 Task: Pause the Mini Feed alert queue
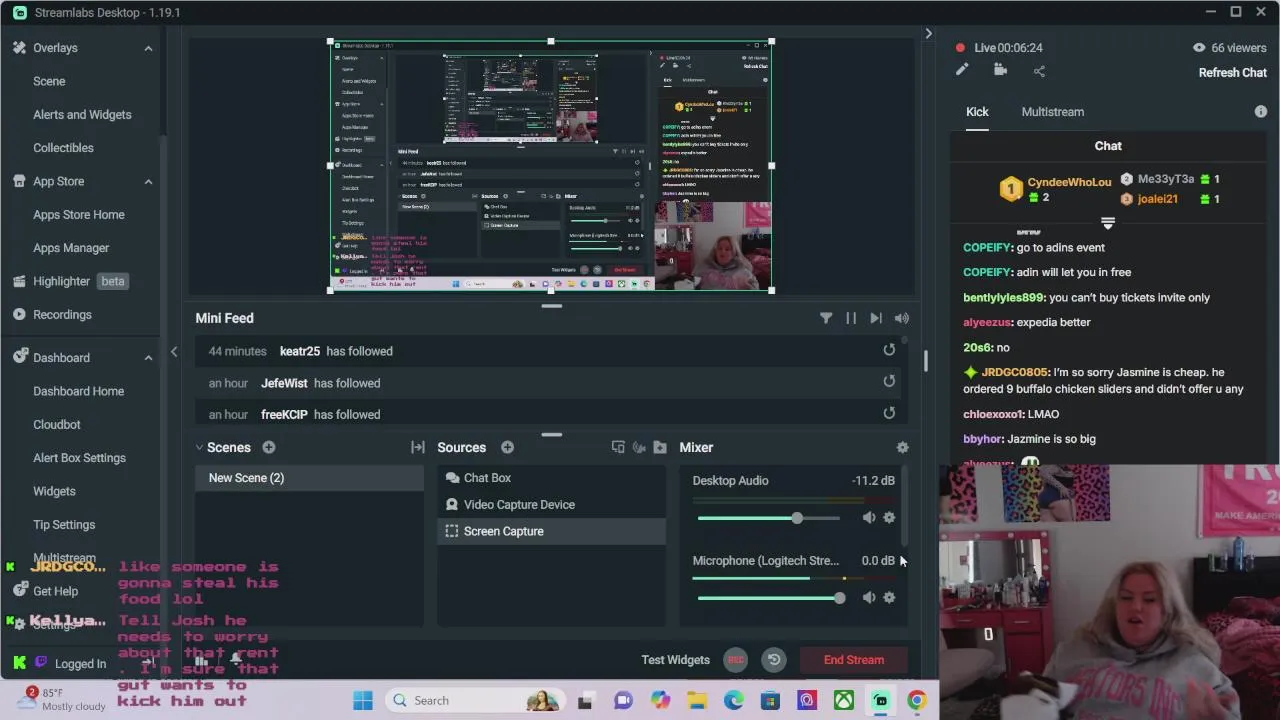(851, 318)
